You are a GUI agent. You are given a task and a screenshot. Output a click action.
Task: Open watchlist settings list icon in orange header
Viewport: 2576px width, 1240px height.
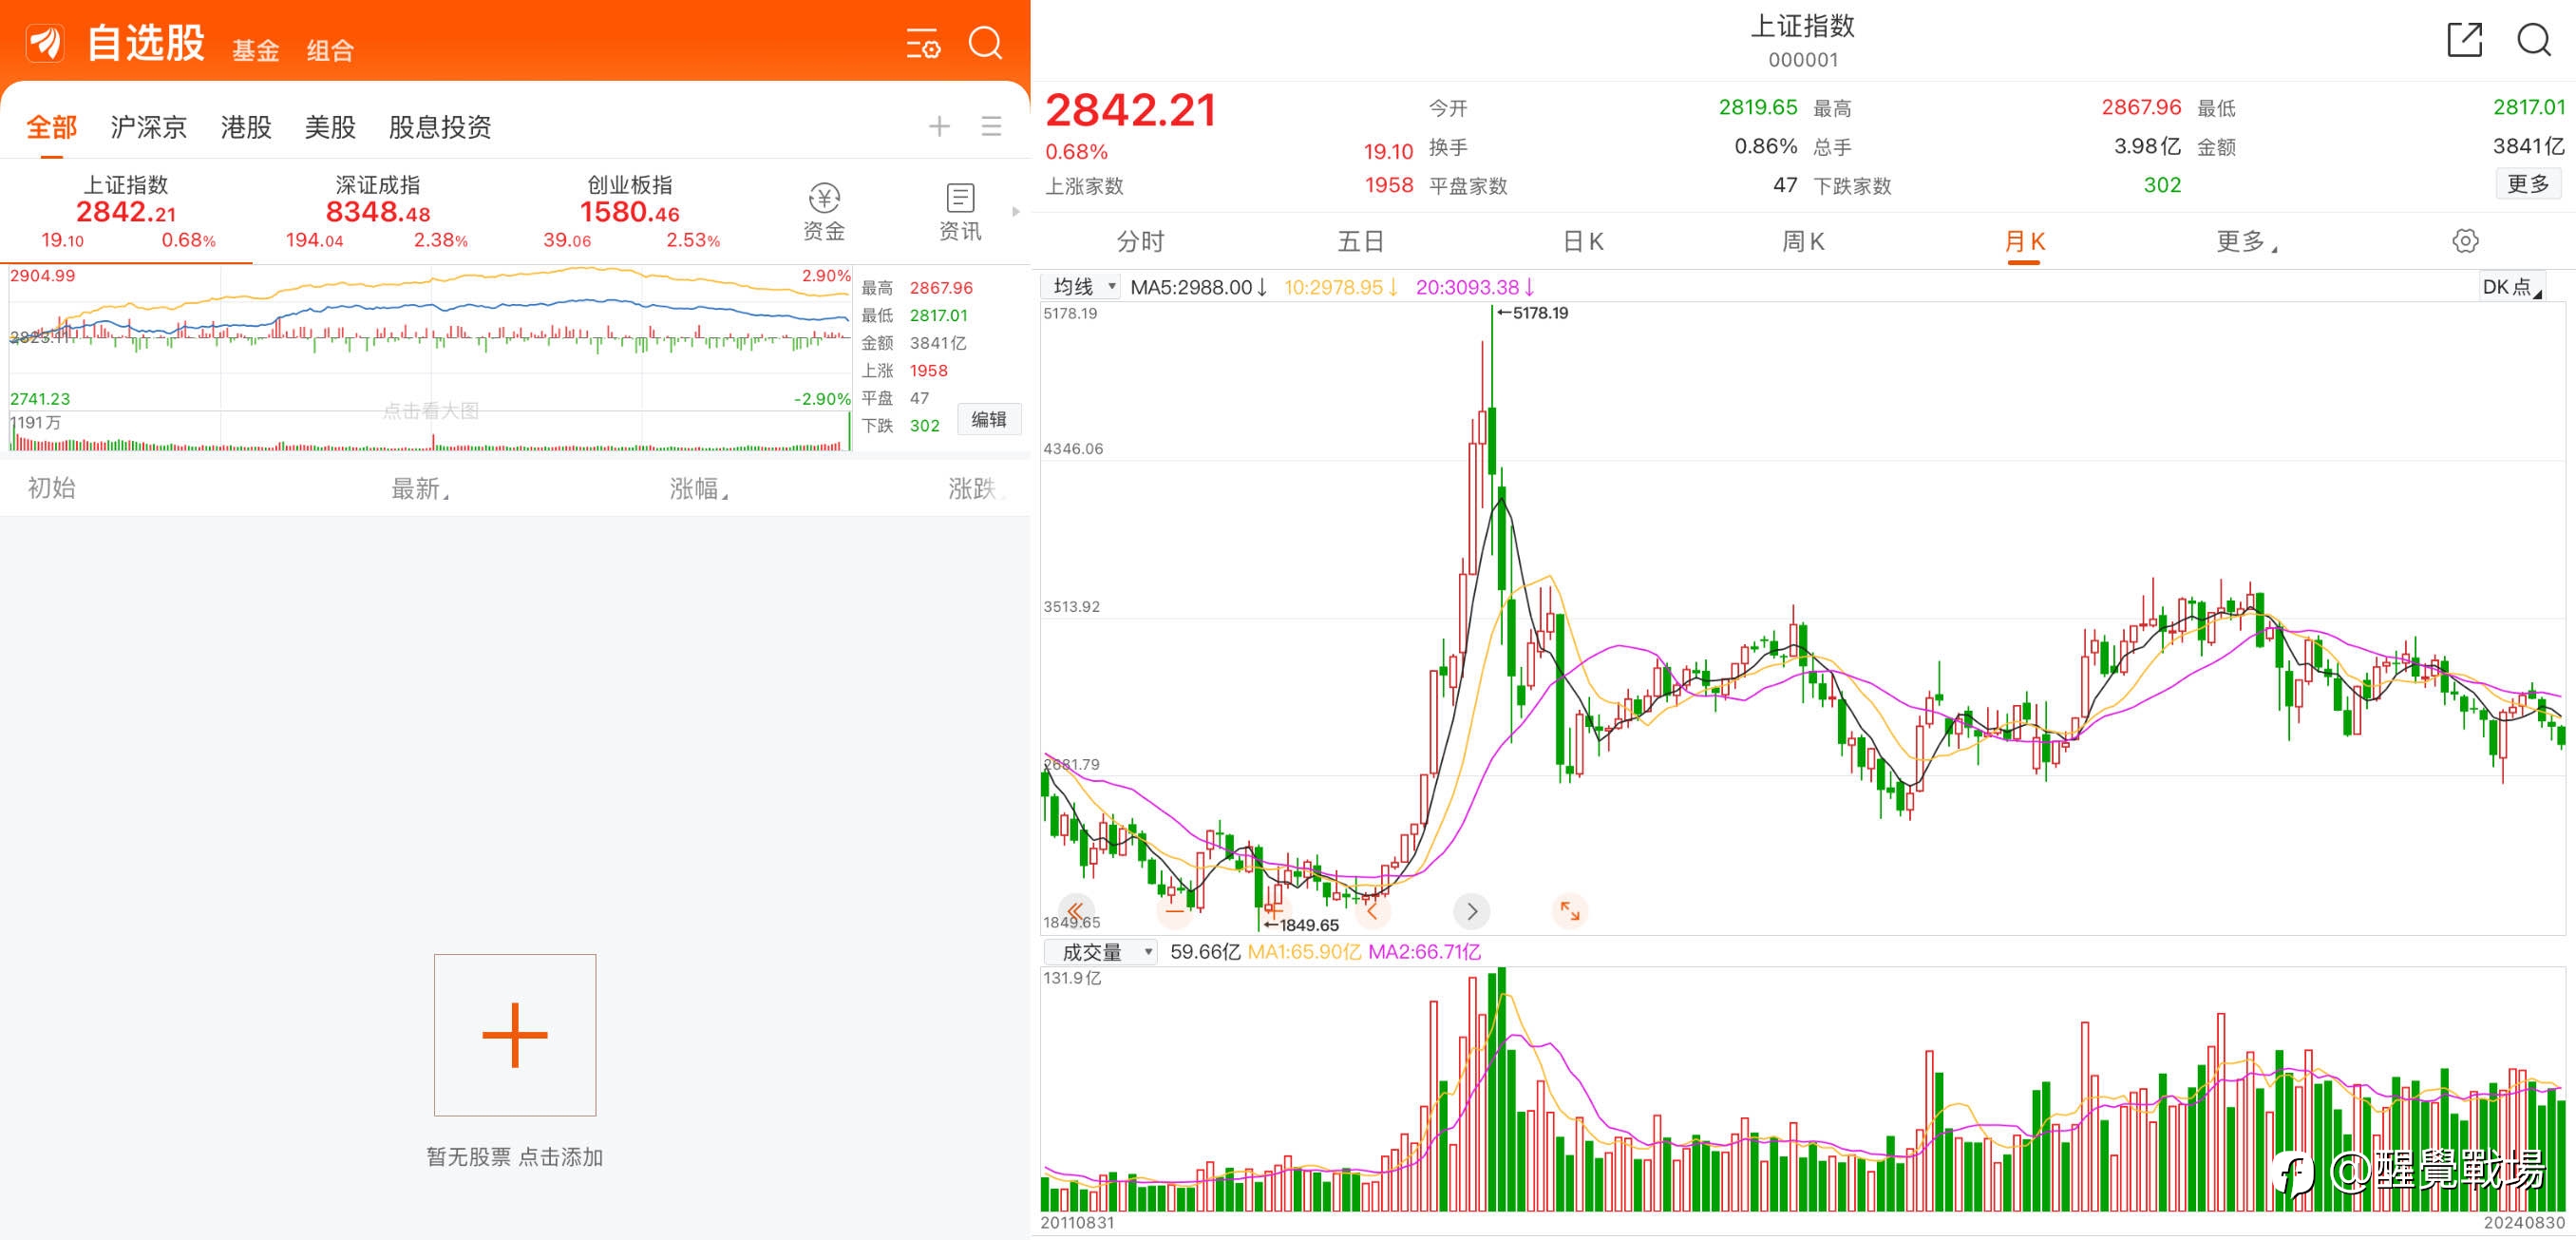coord(923,44)
